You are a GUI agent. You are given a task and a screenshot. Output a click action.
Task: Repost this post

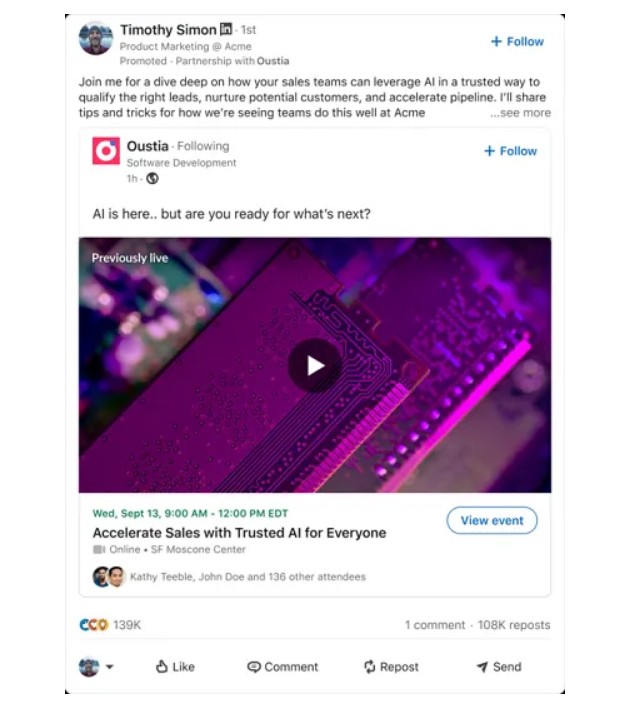click(391, 667)
